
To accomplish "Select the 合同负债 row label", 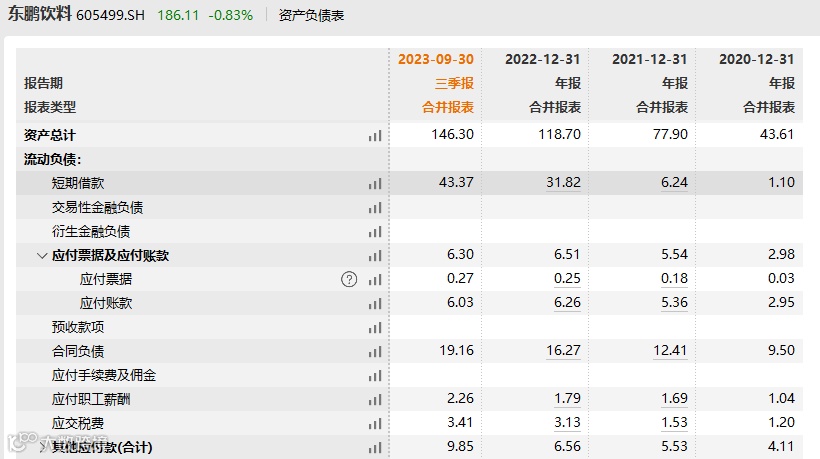I will tap(78, 351).
